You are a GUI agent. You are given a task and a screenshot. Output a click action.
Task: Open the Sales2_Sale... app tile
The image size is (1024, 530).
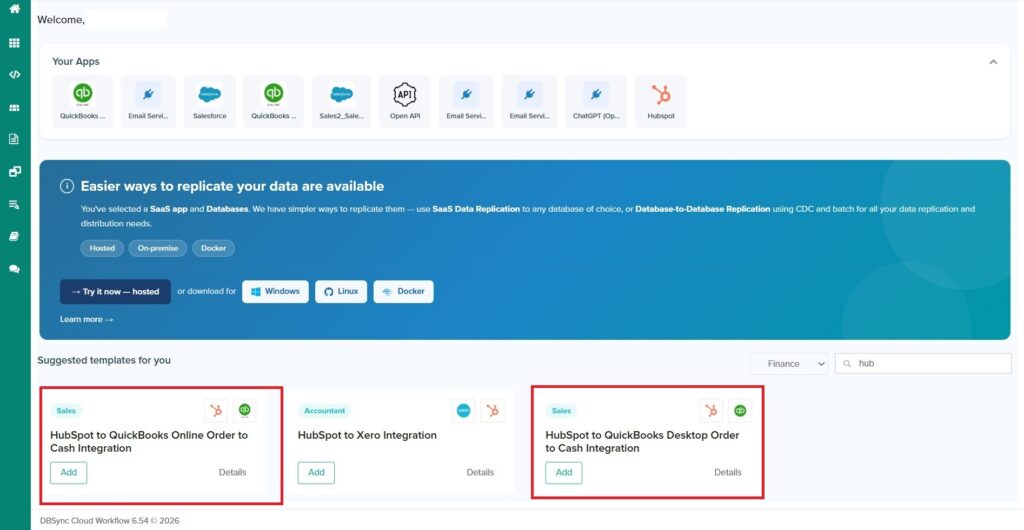click(341, 101)
